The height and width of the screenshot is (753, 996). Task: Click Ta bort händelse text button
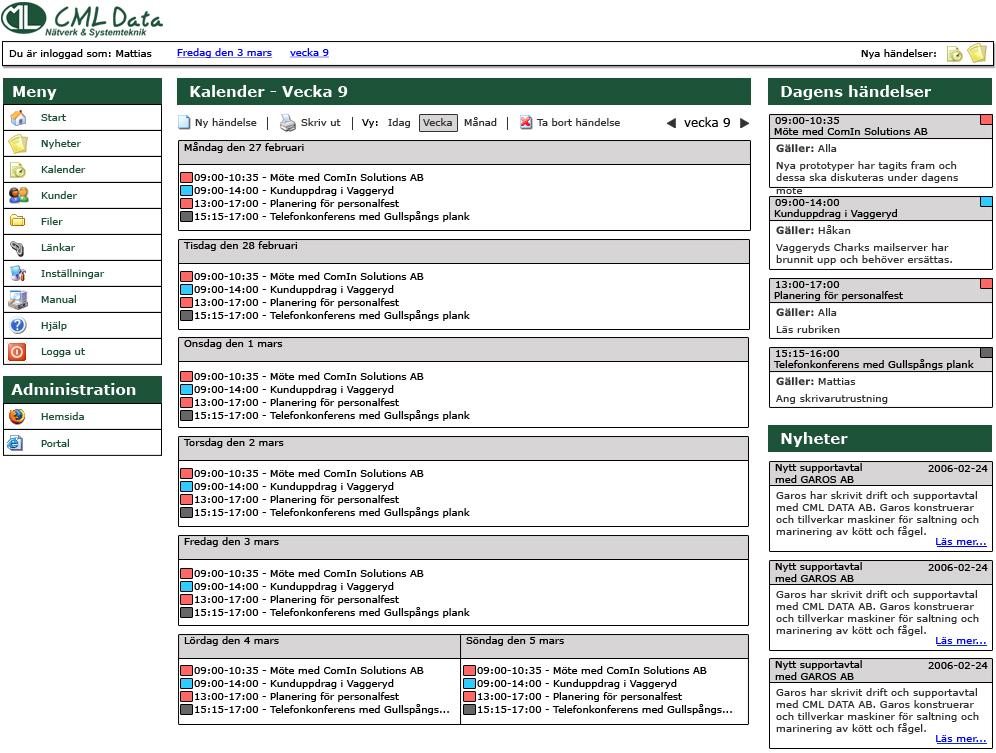point(578,123)
